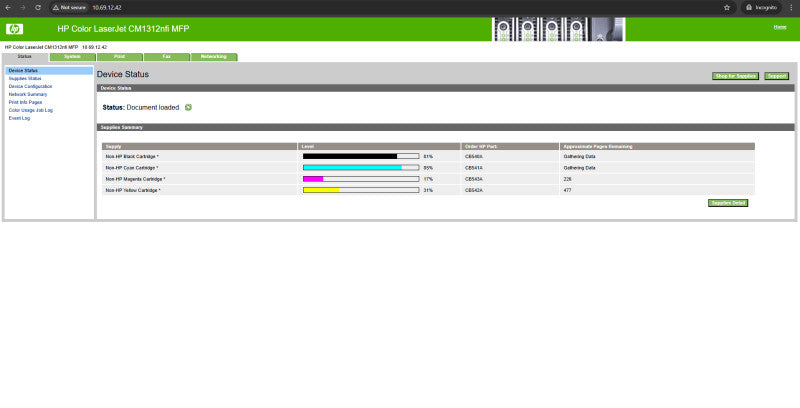Click the 31% yellow level value

(x=428, y=190)
